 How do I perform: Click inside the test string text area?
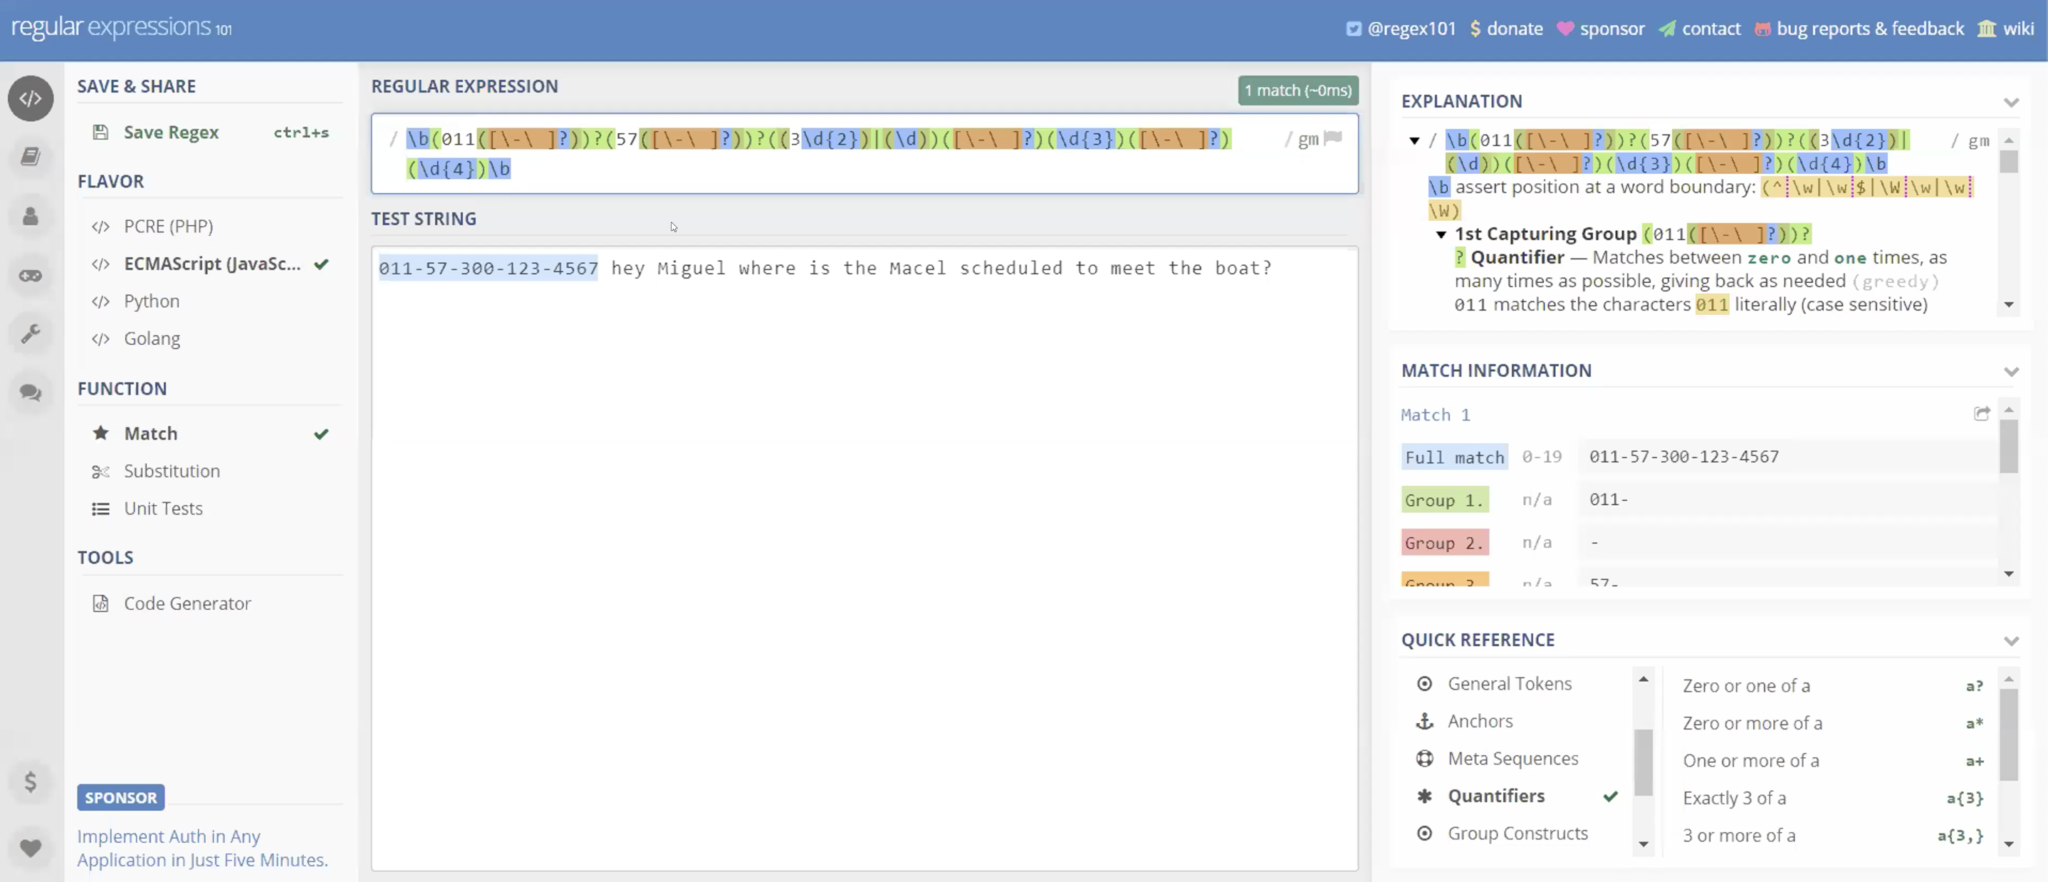[864, 560]
